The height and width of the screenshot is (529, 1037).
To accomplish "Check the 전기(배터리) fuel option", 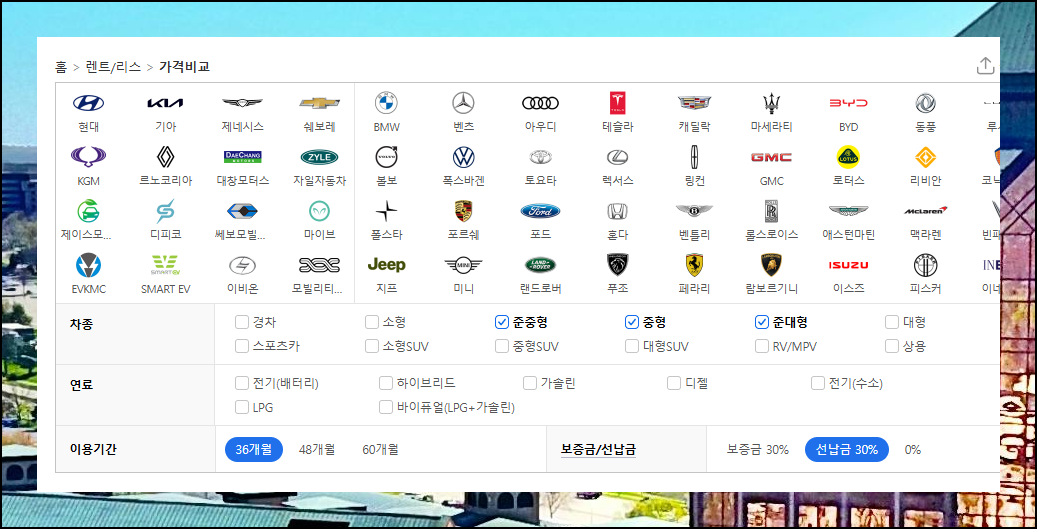I will pyautogui.click(x=241, y=383).
